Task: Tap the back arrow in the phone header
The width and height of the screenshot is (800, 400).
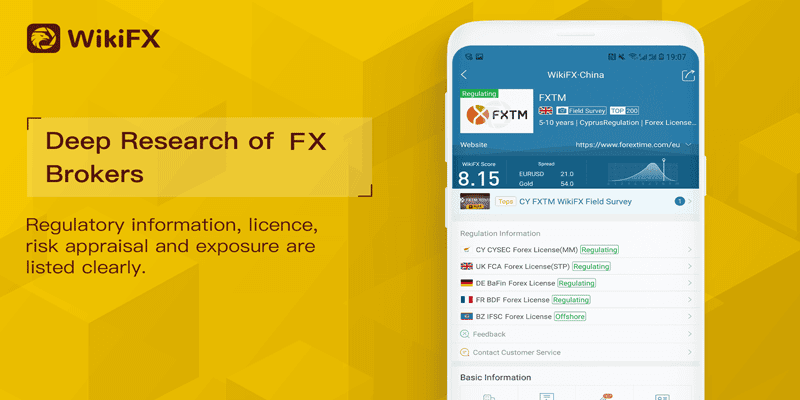Action: tap(464, 75)
